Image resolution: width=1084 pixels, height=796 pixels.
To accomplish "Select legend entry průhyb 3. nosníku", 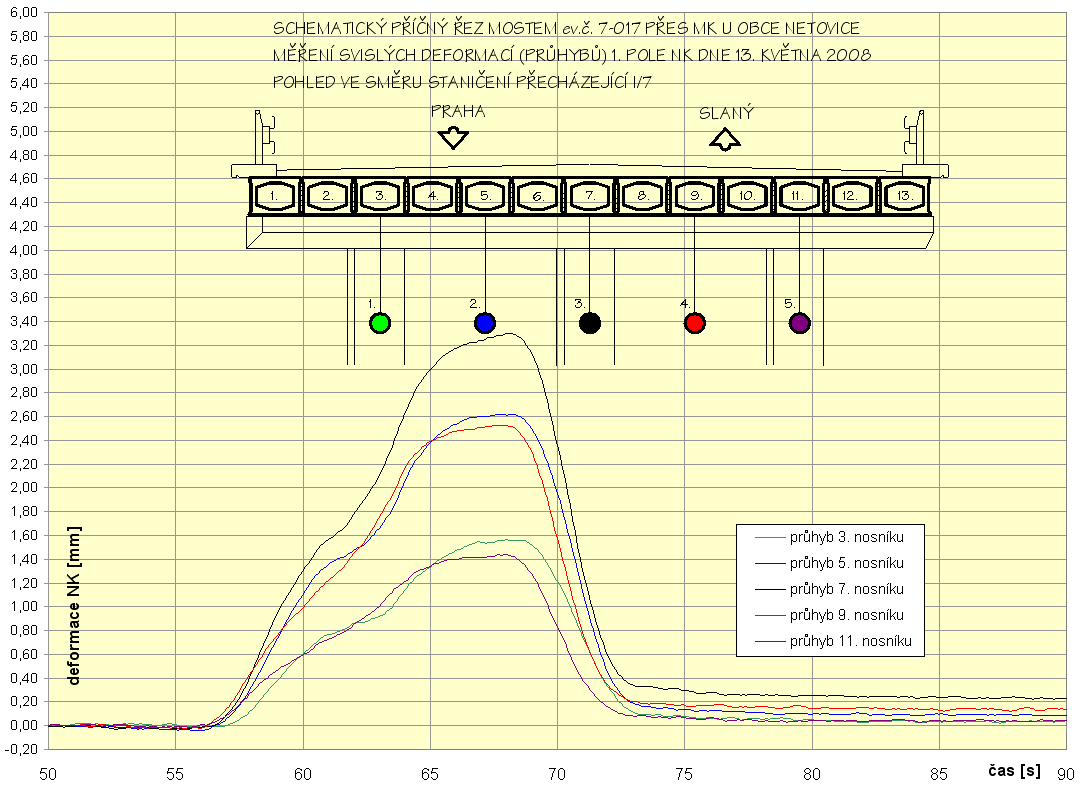I will 846,538.
